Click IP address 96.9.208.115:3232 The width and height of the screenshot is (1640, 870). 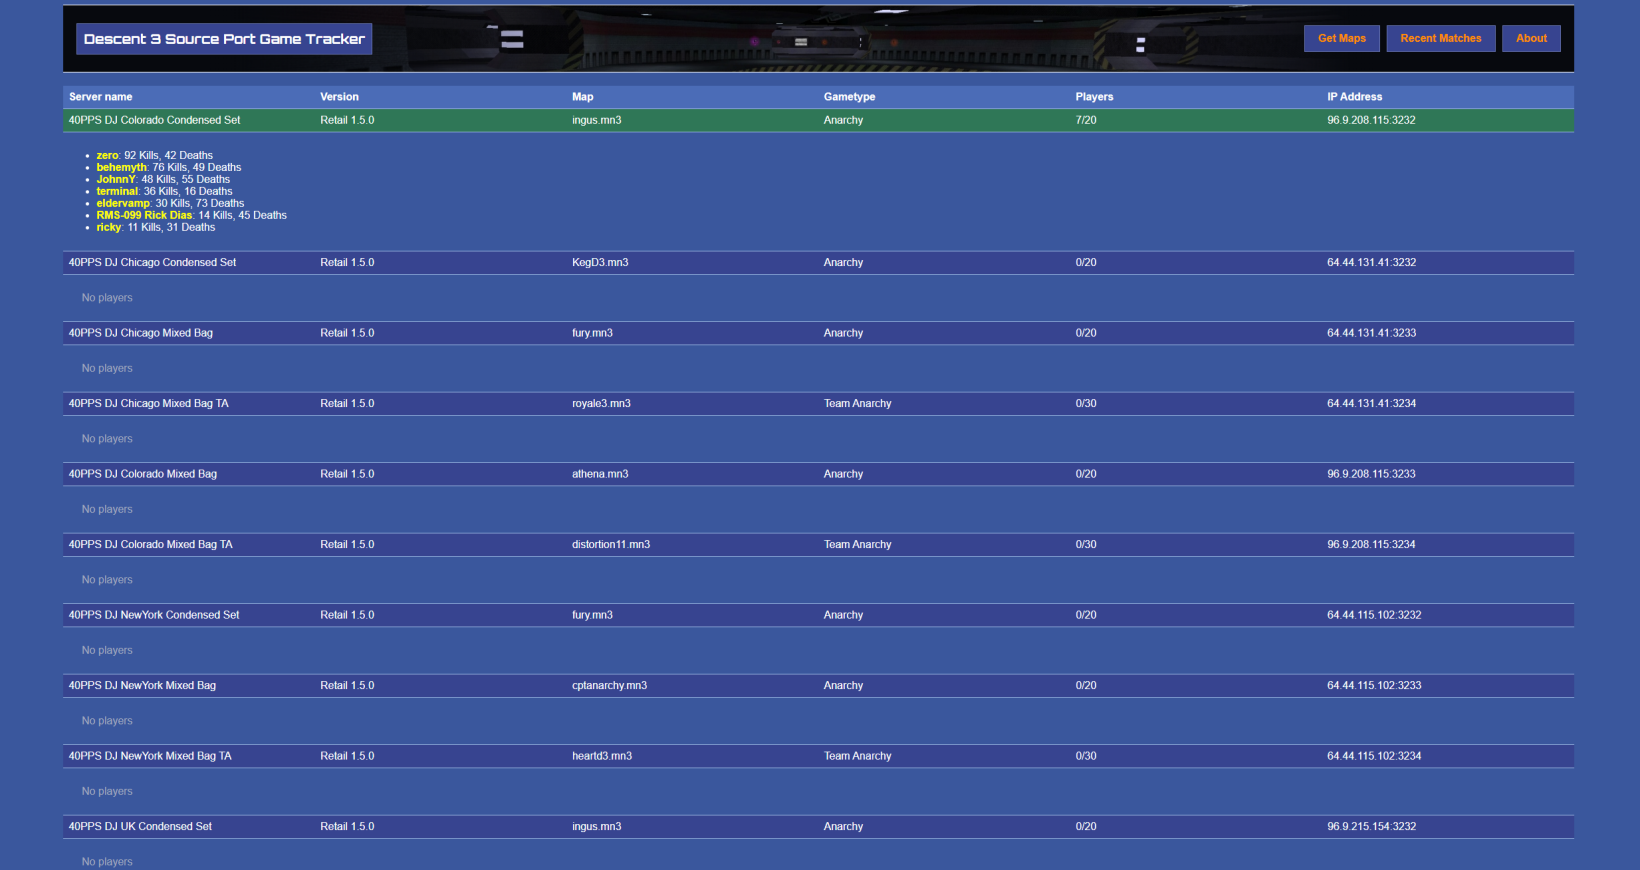point(1371,120)
